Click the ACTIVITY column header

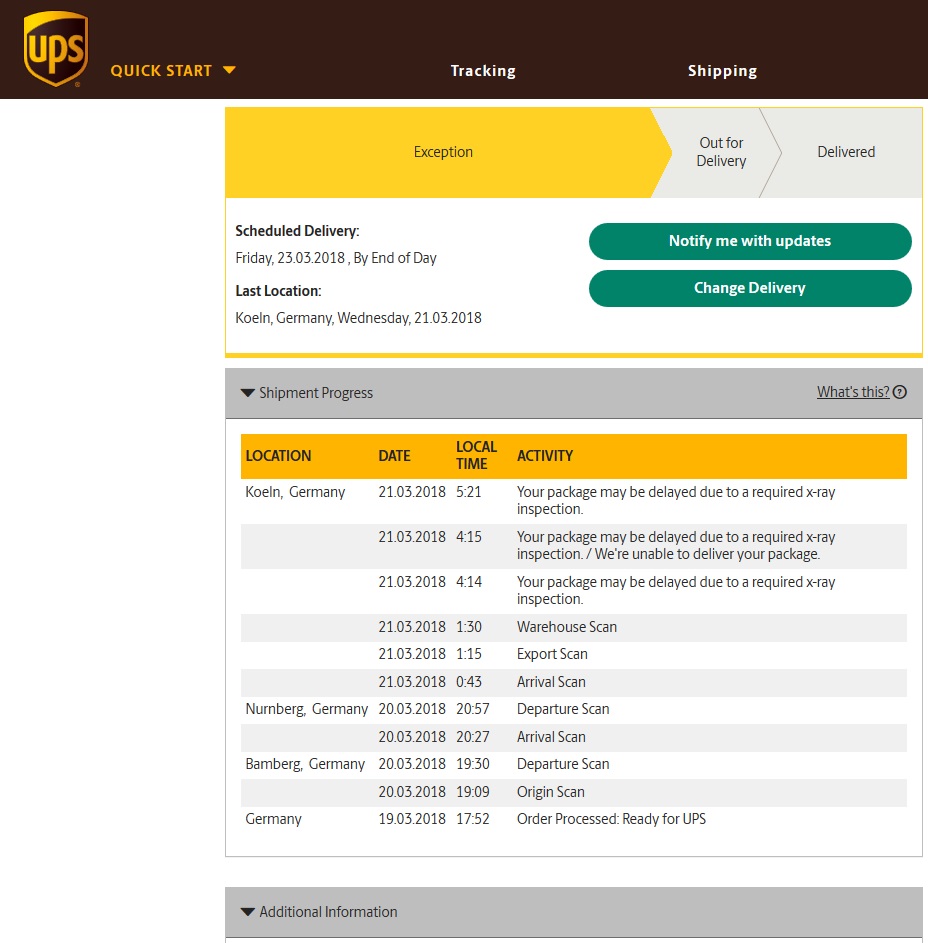coord(545,456)
